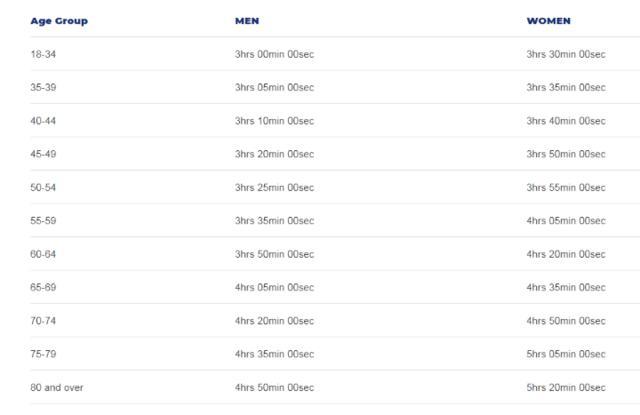
Task: Click the WOMEN column header
Action: (x=549, y=21)
